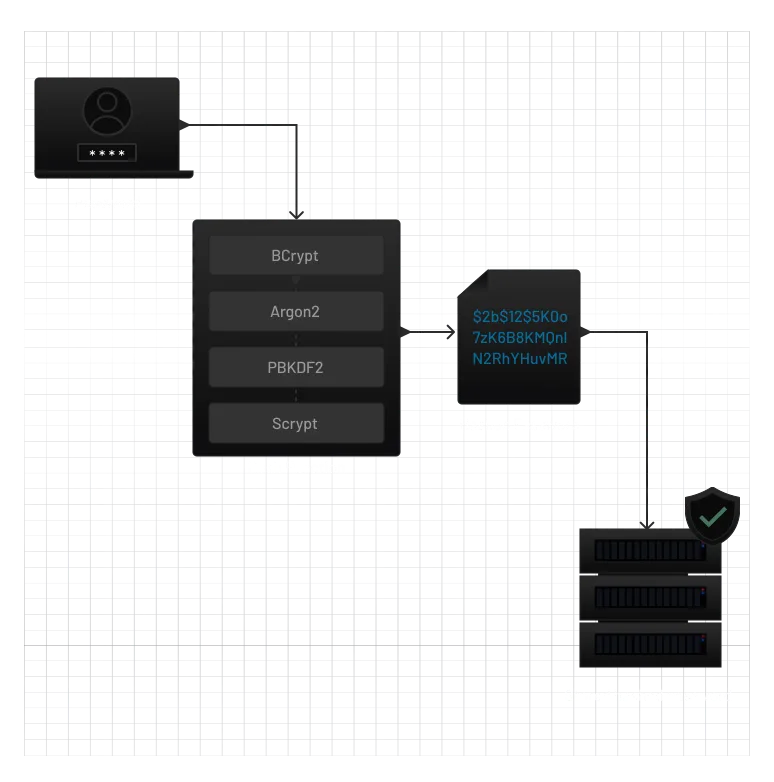Click the shield checkmark icon

tap(712, 517)
